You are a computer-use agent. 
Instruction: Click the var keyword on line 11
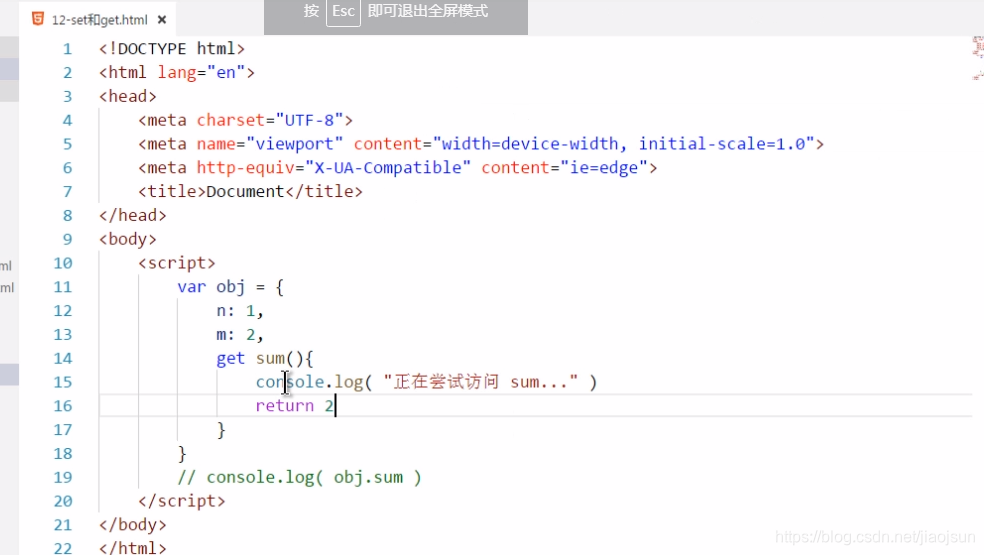pyautogui.click(x=191, y=287)
